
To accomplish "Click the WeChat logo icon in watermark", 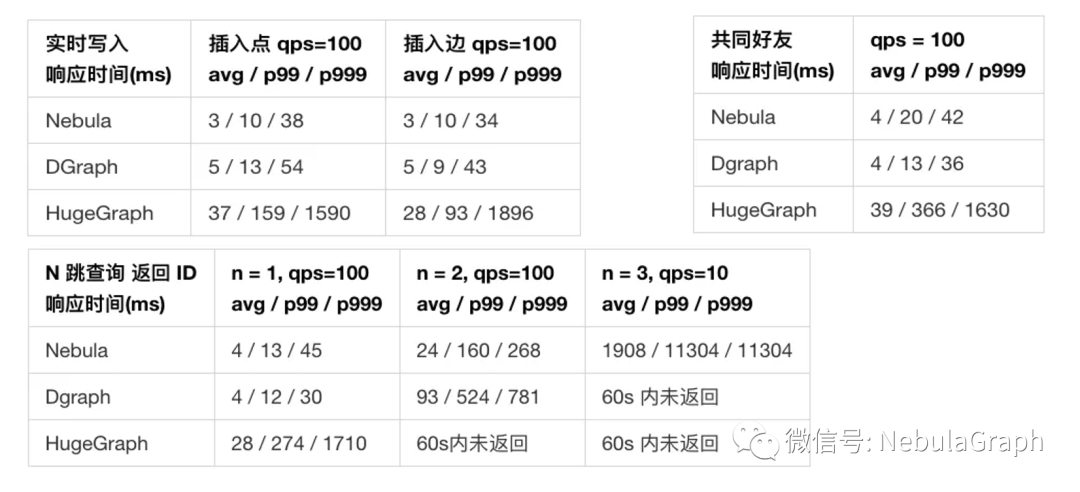I will 755,440.
